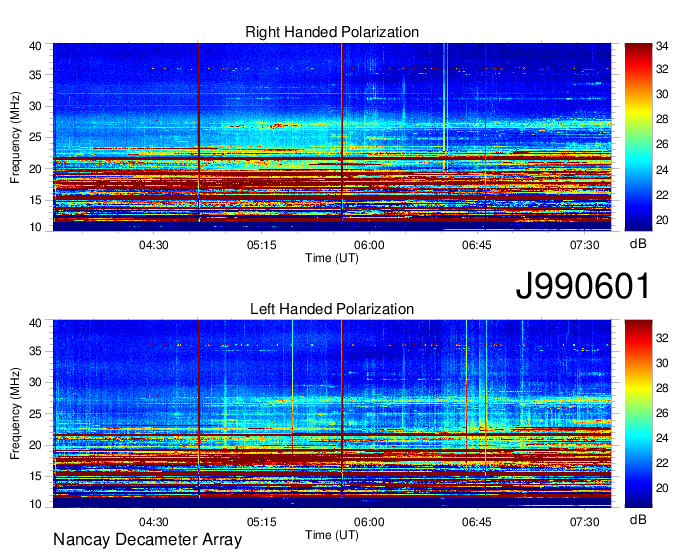
Task: Select "05:15" time tick of Right Handed plot
Action: point(262,245)
